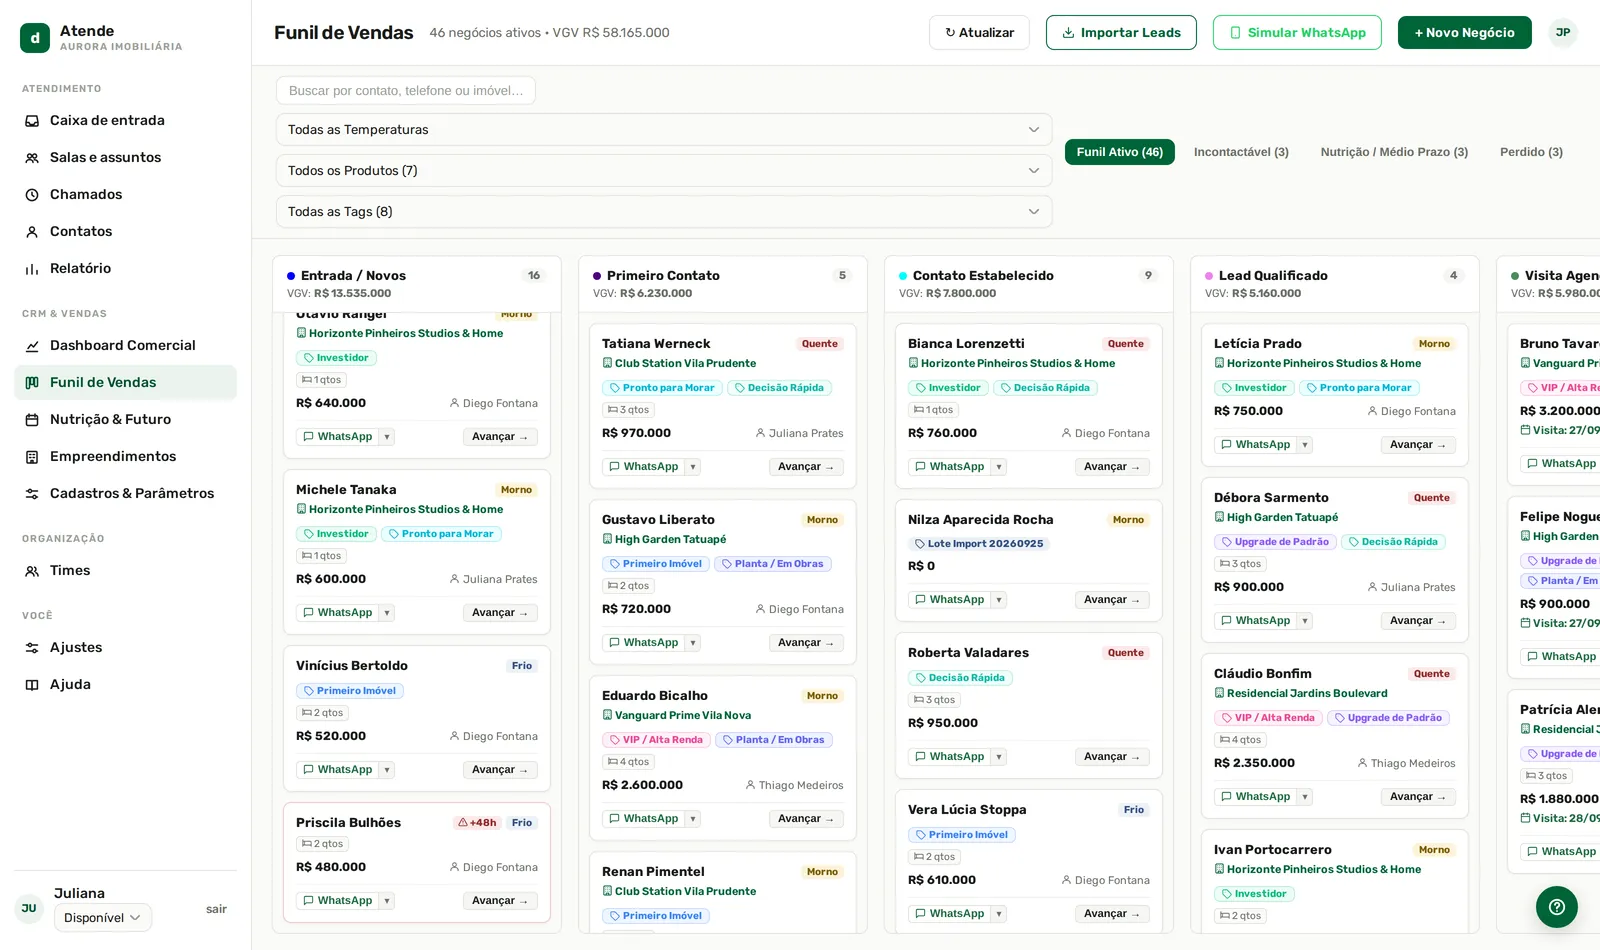Select the Perdido (3) tab
This screenshot has height=950, width=1600.
coord(1531,152)
